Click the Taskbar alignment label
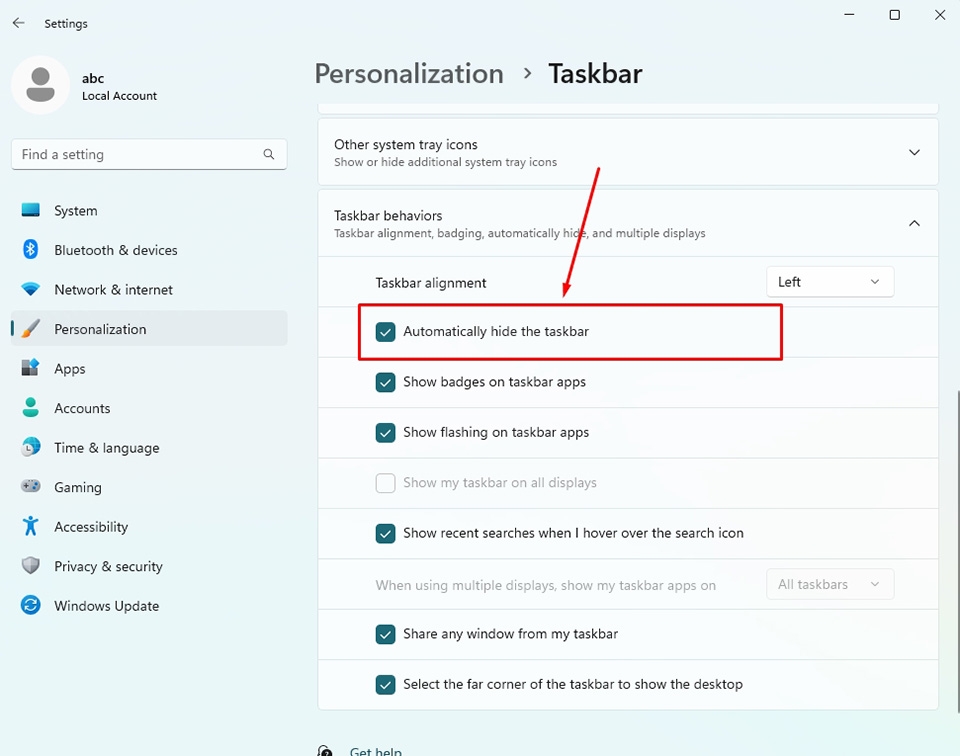This screenshot has width=960, height=756. [x=430, y=283]
